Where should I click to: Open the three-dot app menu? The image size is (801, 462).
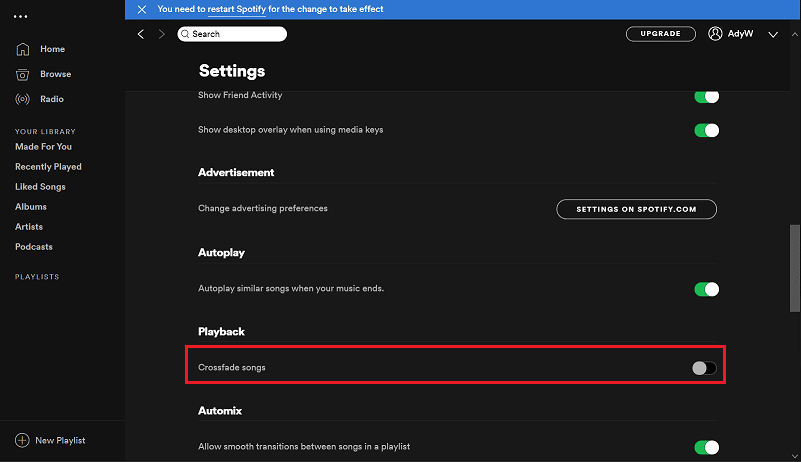20,16
